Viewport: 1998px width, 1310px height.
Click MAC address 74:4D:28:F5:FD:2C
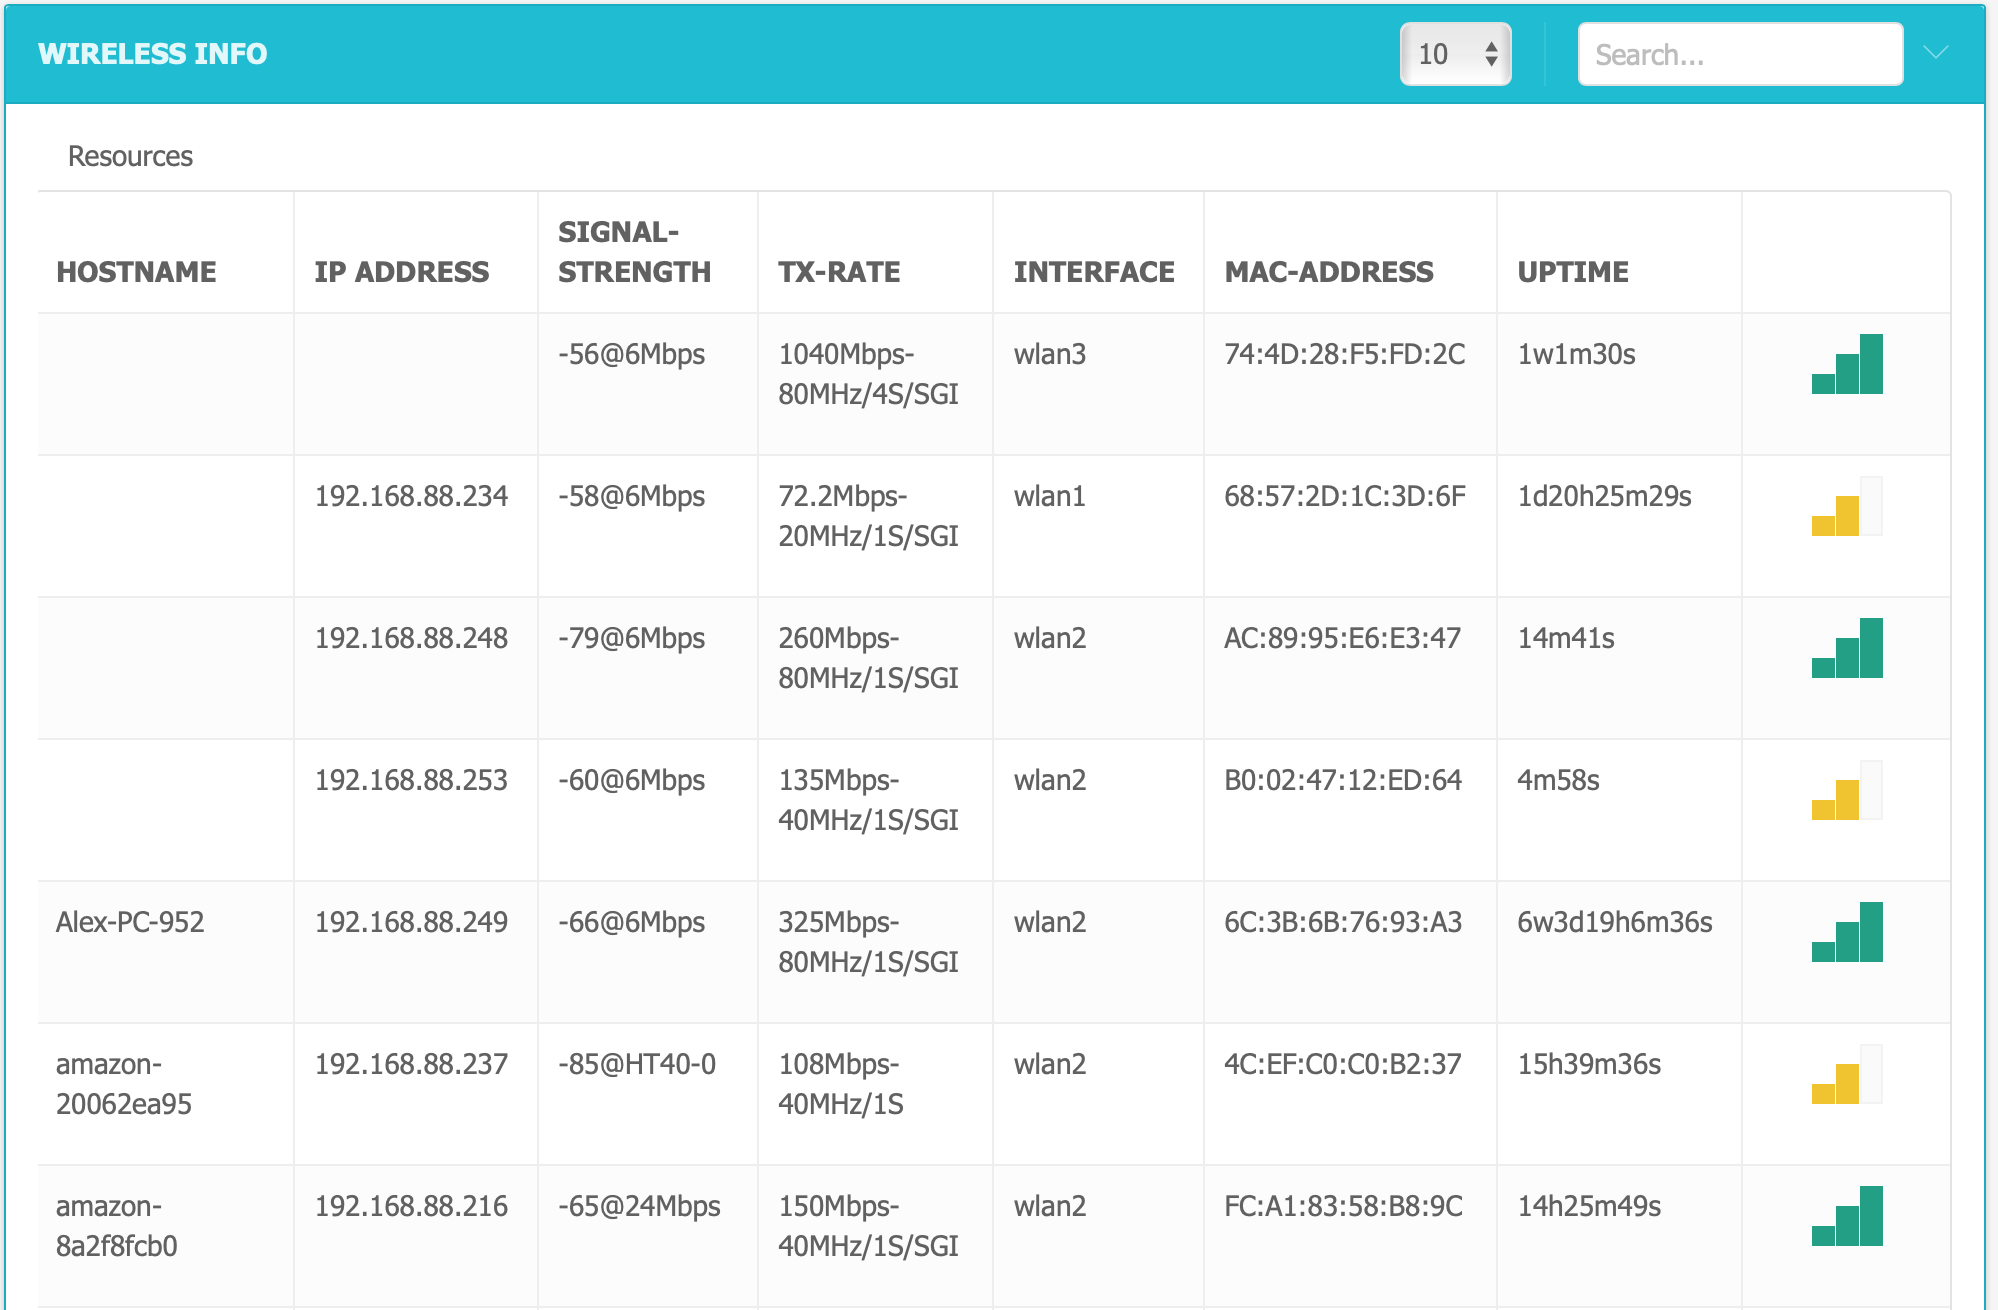pyautogui.click(x=1345, y=354)
